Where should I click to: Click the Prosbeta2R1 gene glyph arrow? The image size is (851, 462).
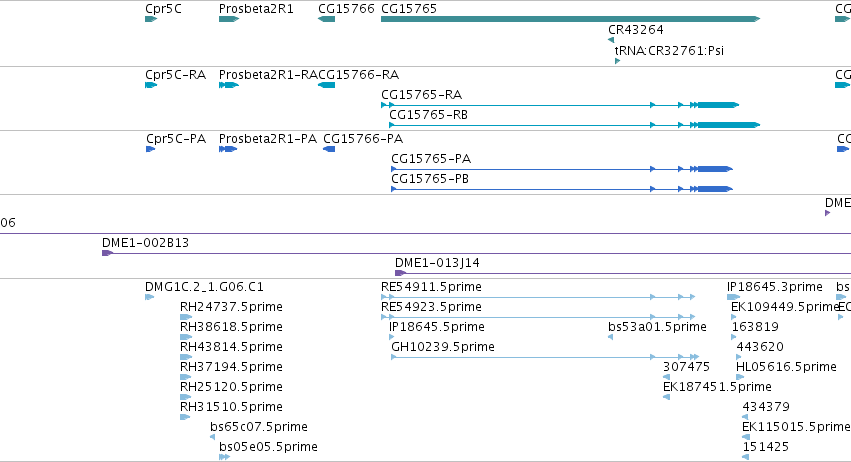point(229,19)
